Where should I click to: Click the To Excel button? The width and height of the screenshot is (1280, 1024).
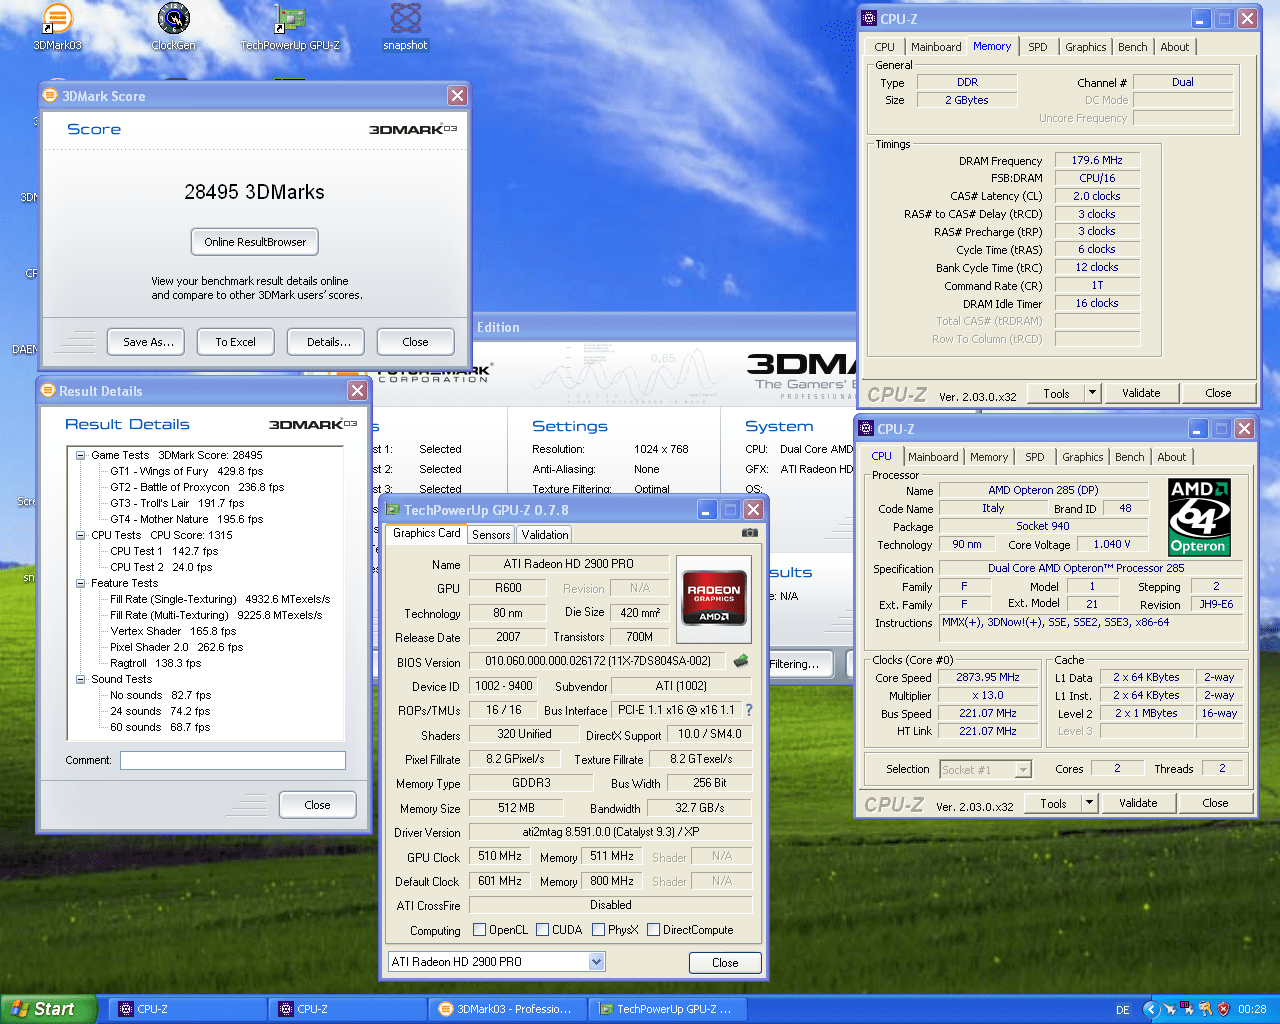coord(236,342)
